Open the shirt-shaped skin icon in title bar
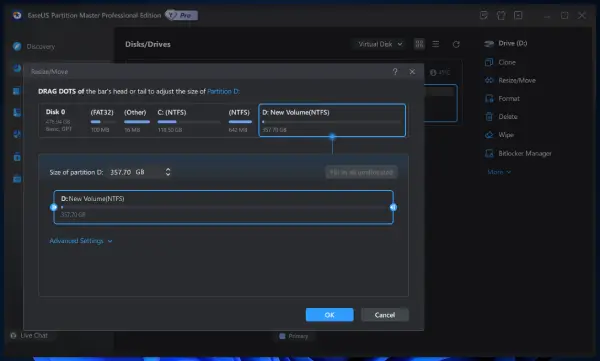The image size is (600, 361). coord(501,15)
